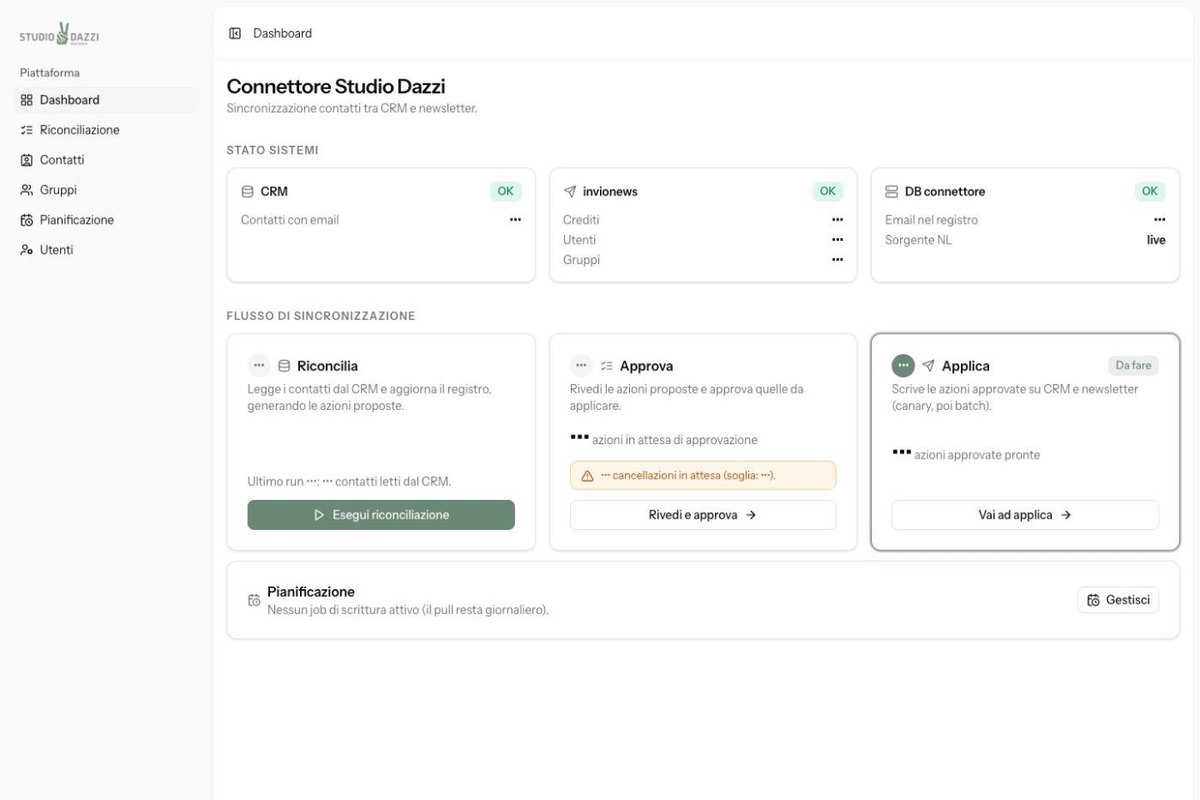This screenshot has width=1200, height=800.
Task: Click the Gruppi row in invionews card
Action: tap(703, 260)
